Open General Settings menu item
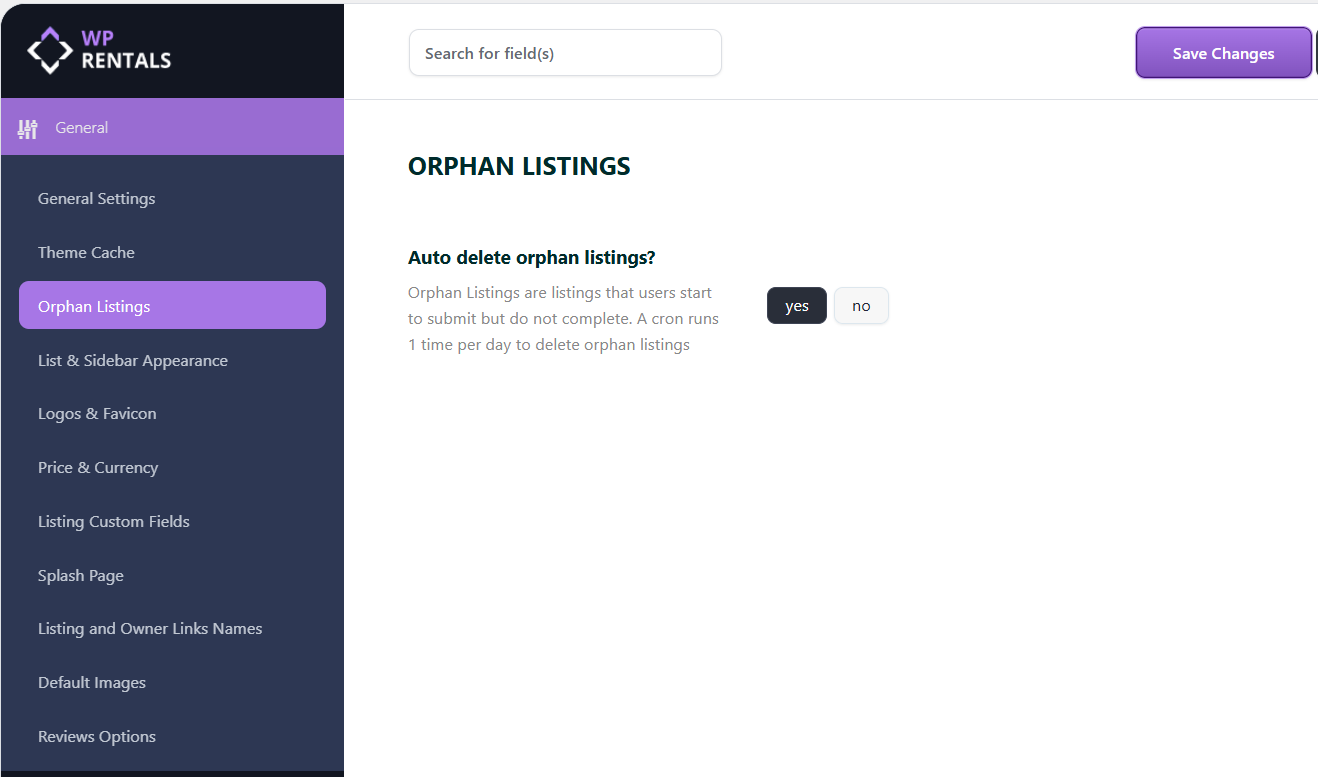The image size is (1318, 777). (97, 199)
